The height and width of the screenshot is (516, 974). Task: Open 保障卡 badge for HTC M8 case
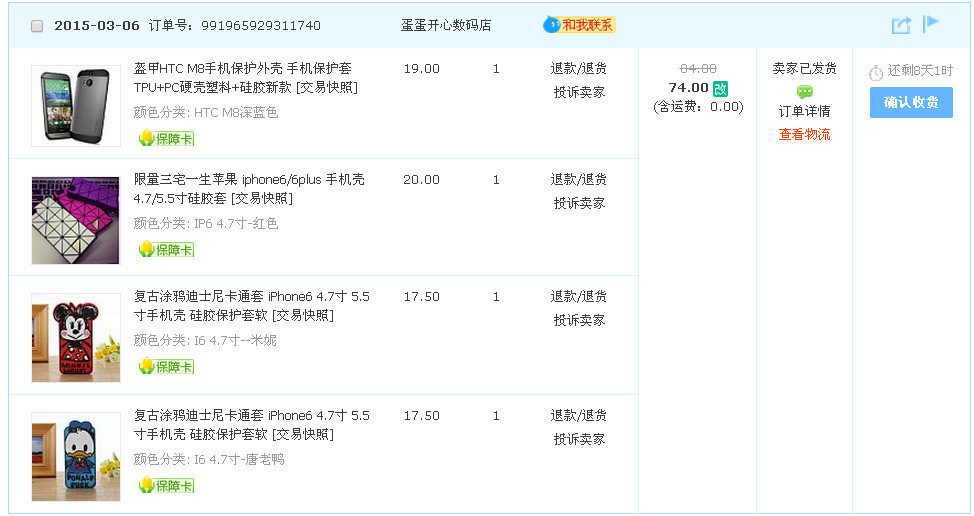coord(166,138)
